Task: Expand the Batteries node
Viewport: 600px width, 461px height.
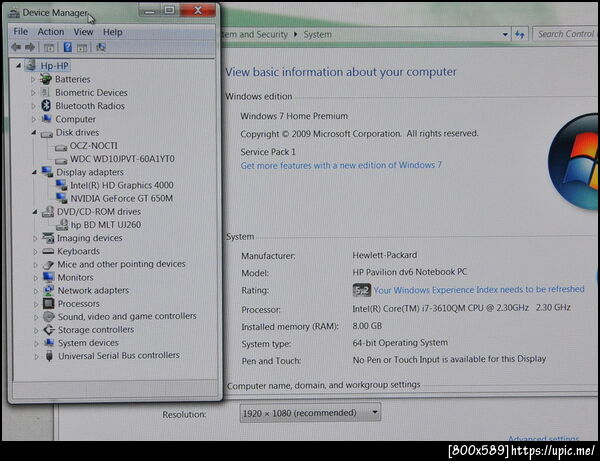Action: click(x=33, y=80)
